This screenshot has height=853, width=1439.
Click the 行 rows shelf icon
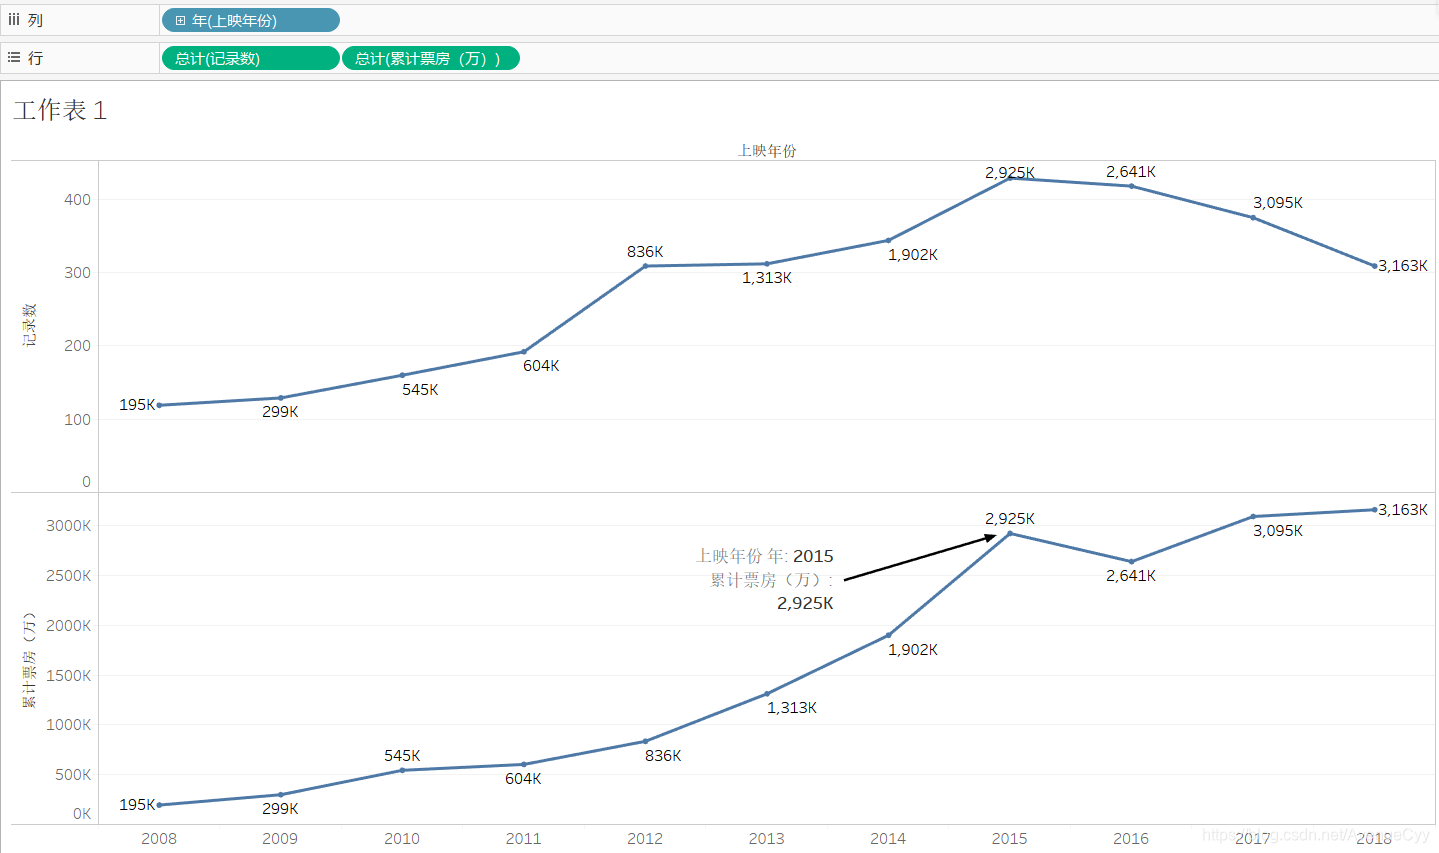14,58
